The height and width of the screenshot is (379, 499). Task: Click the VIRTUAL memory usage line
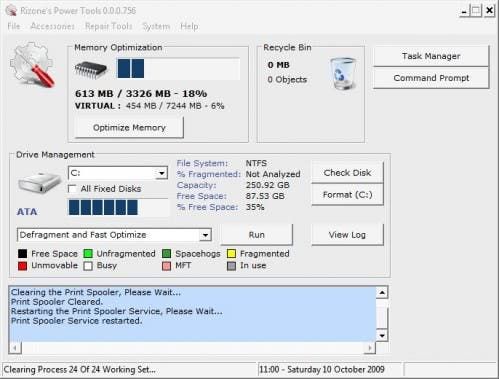pyautogui.click(x=149, y=106)
